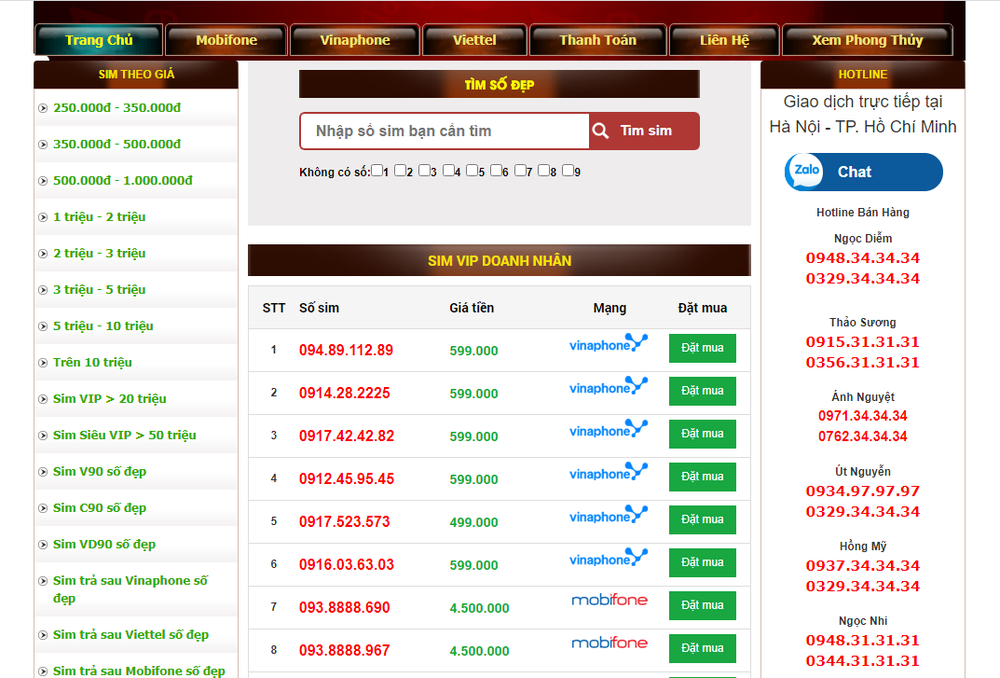This screenshot has width=1000, height=678.
Task: Open Sim trả sau Vinaphone số đẹp link
Action: [130, 589]
